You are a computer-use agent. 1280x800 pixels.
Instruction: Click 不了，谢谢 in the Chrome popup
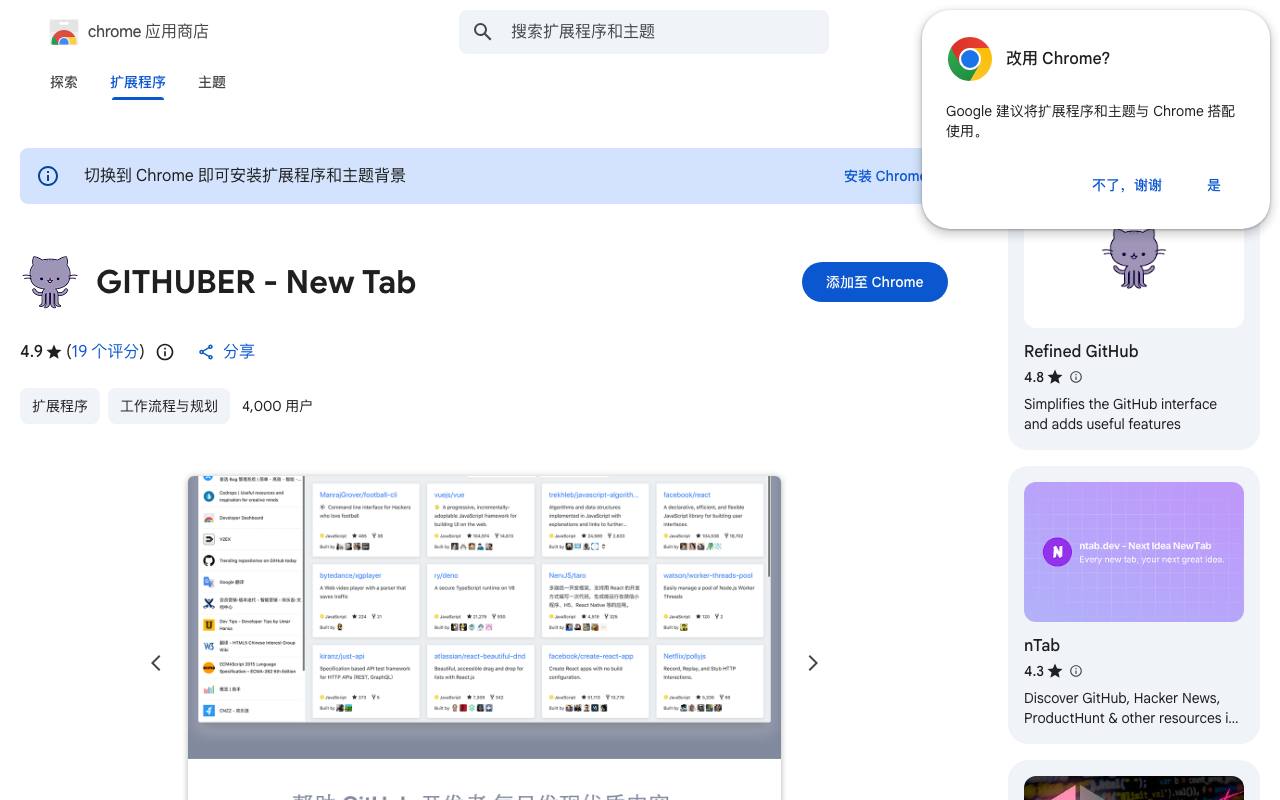[1127, 185]
